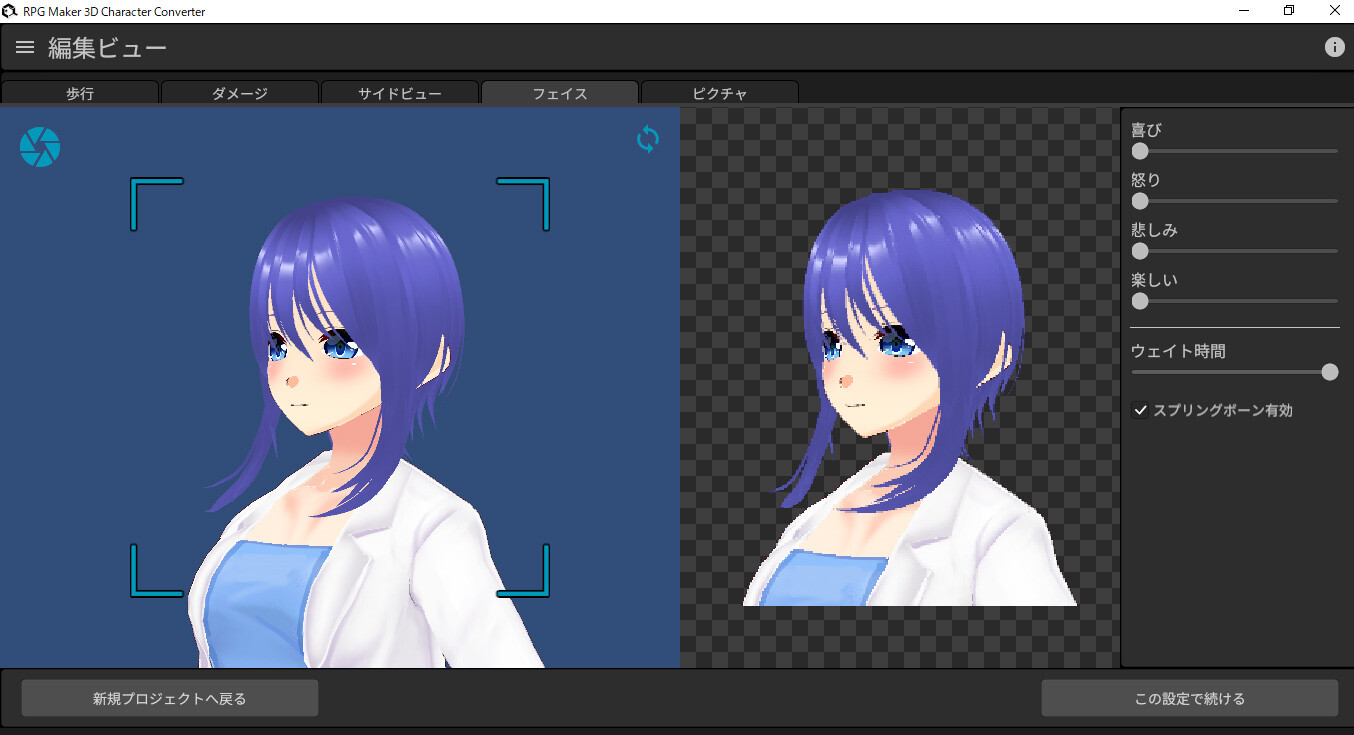
Task: Disable the スプリングボーン有効 checkbox
Action: [1140, 409]
